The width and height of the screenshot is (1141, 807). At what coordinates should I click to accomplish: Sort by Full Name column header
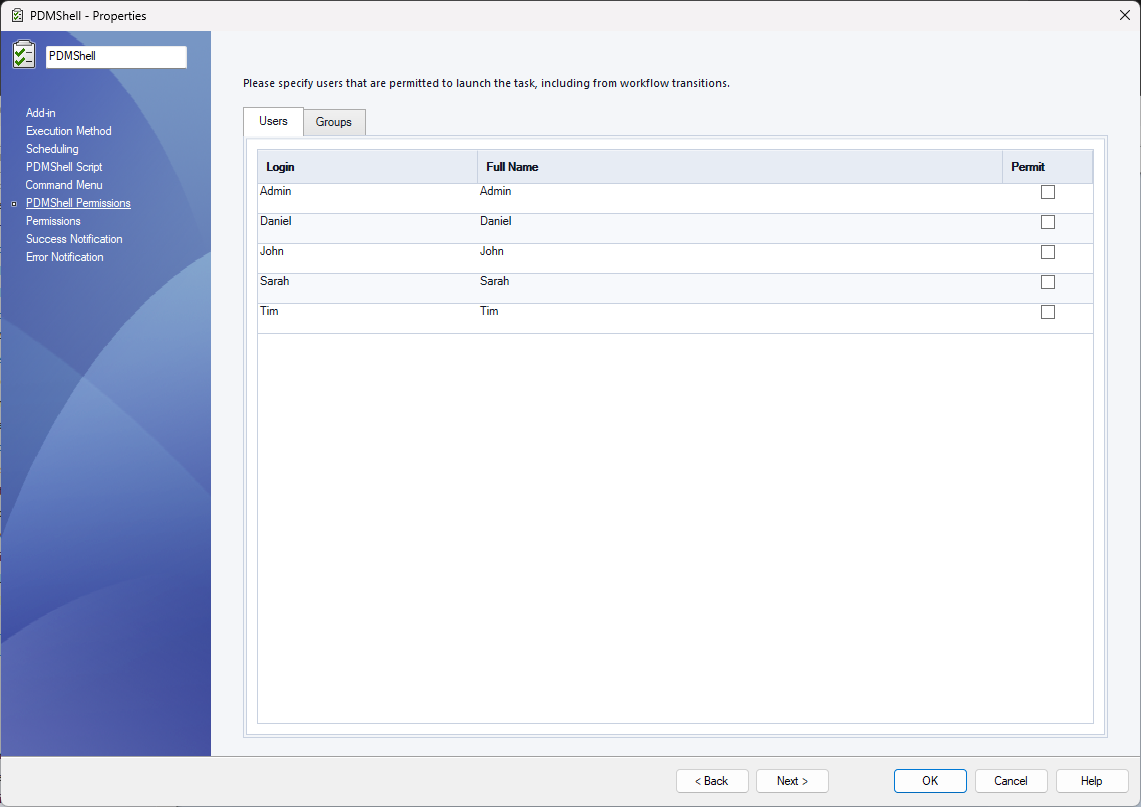coord(740,167)
